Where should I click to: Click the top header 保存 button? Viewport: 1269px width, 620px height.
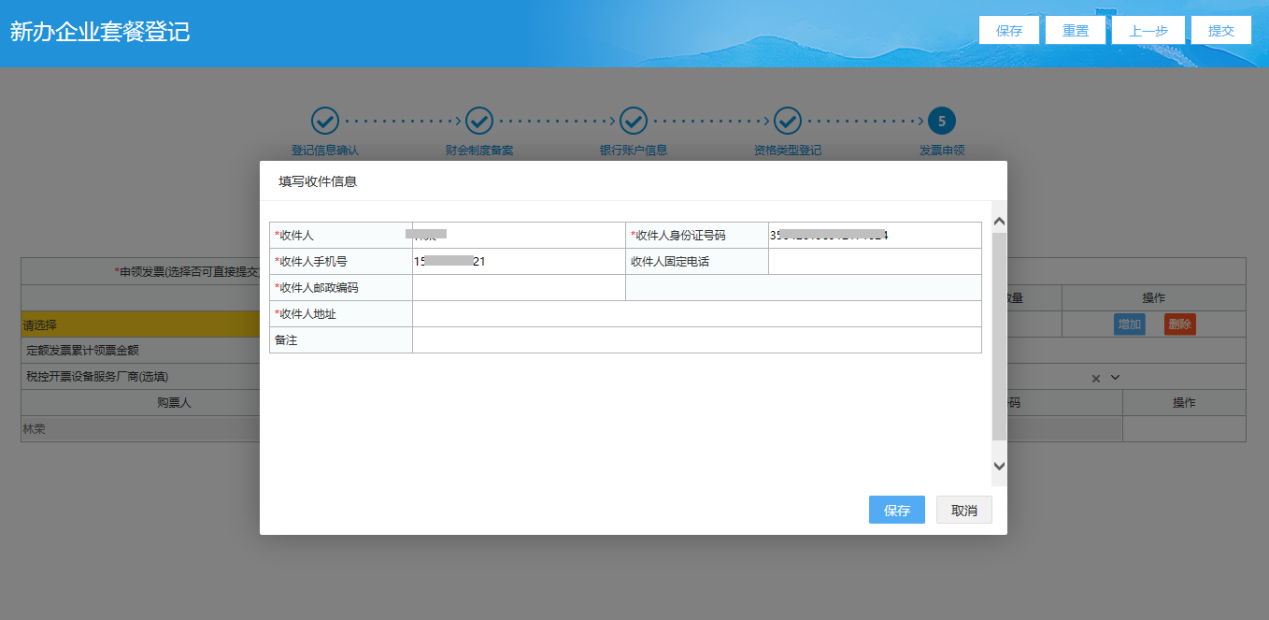click(x=1009, y=31)
